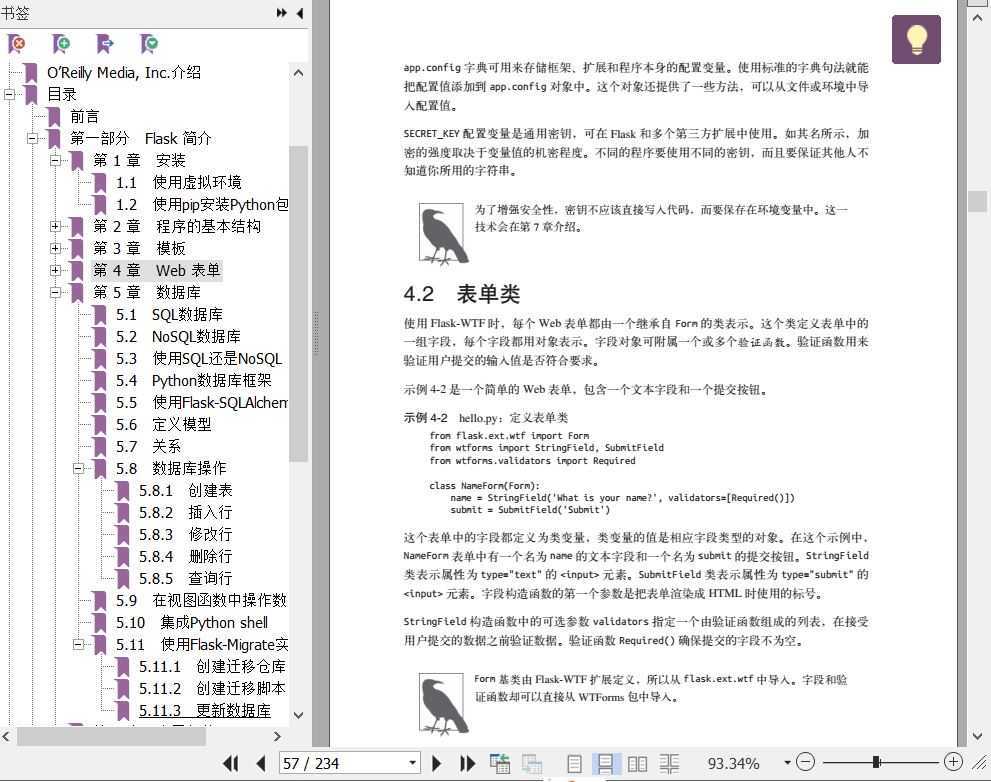Switch to continuous facing layout

669,764
